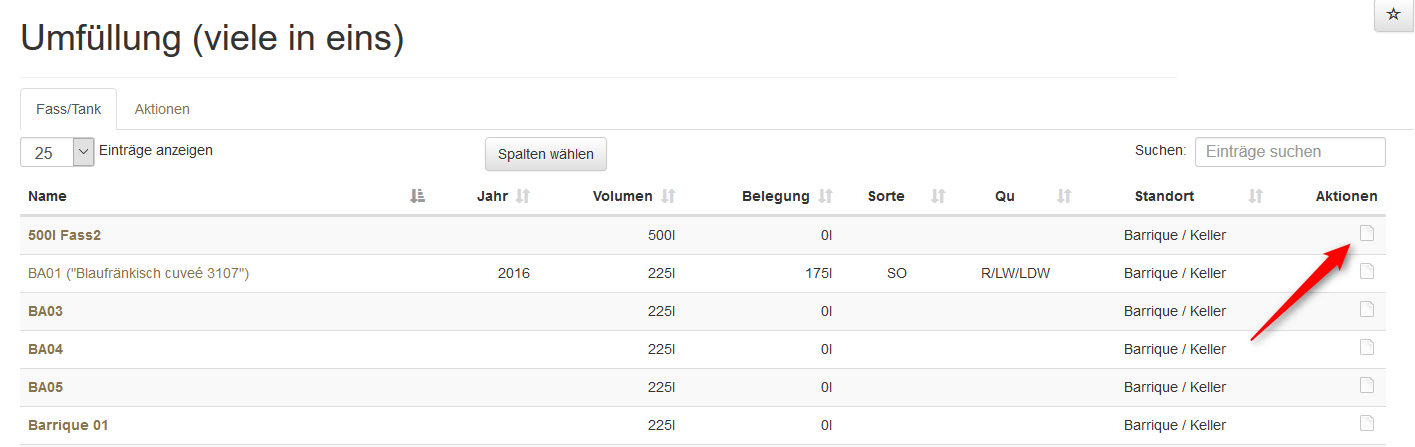
Task: Click the action icon for Barrique 01
Action: (x=1367, y=423)
